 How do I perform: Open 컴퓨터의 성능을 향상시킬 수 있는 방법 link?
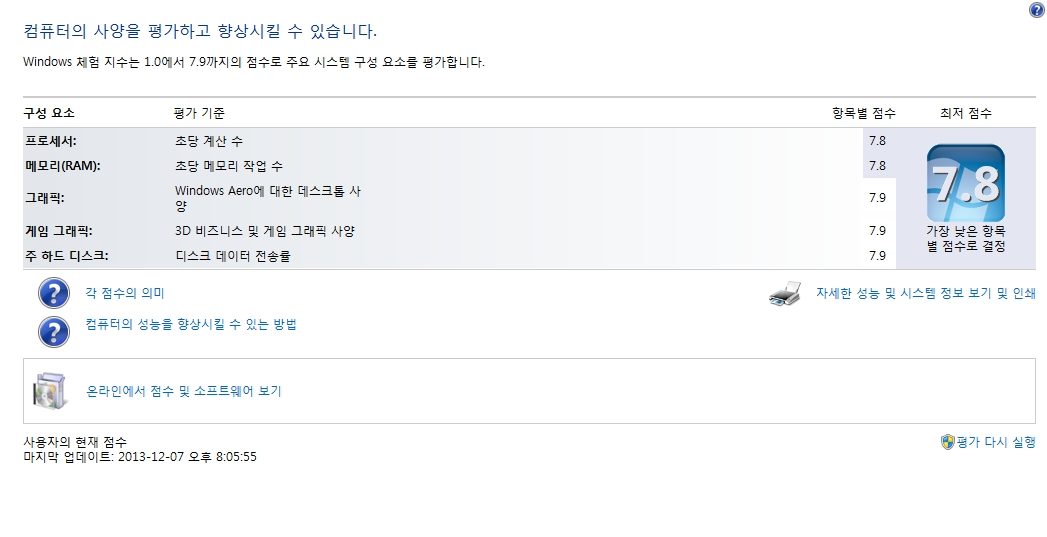(191, 325)
